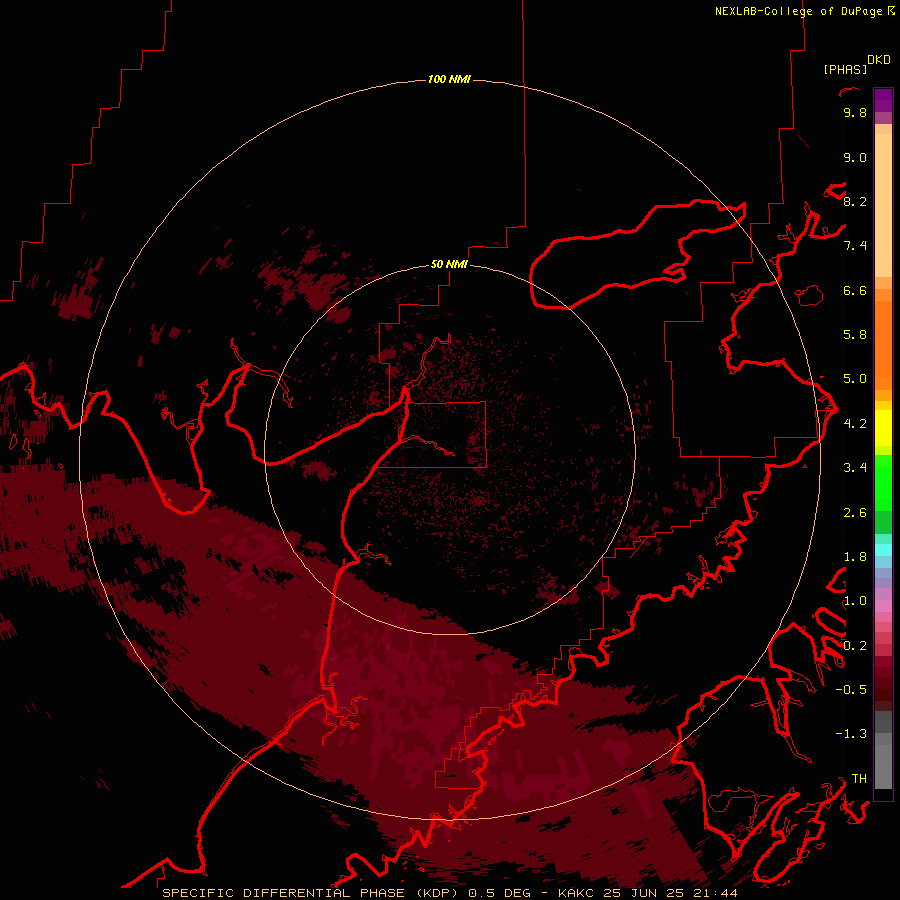Select the 7.4 legend value
The image size is (900, 900).
click(855, 246)
